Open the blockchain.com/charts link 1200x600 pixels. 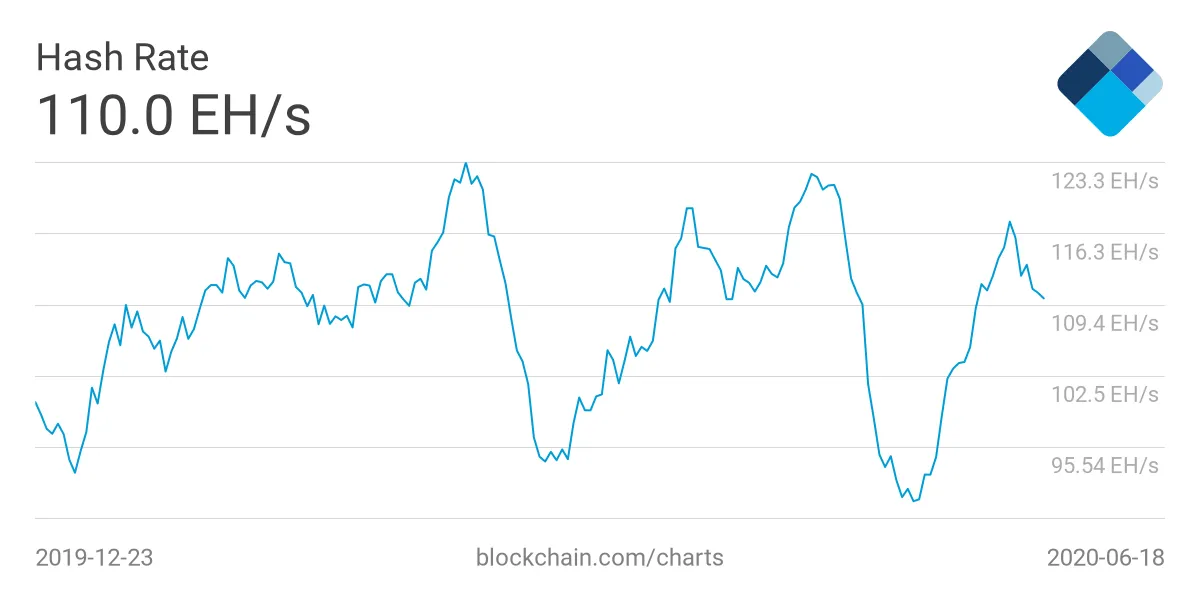click(x=599, y=557)
